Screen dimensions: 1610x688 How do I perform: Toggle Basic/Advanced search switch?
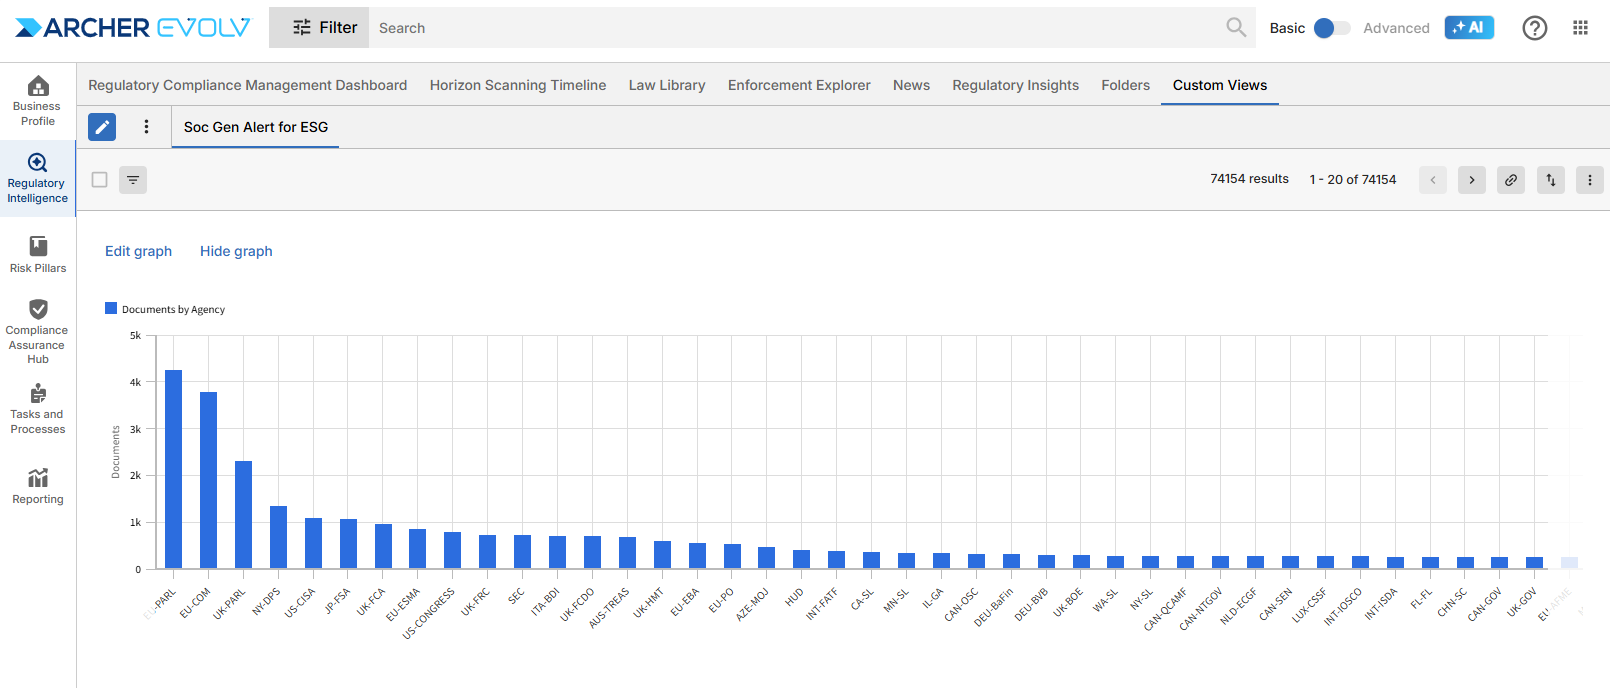[x=1331, y=28]
